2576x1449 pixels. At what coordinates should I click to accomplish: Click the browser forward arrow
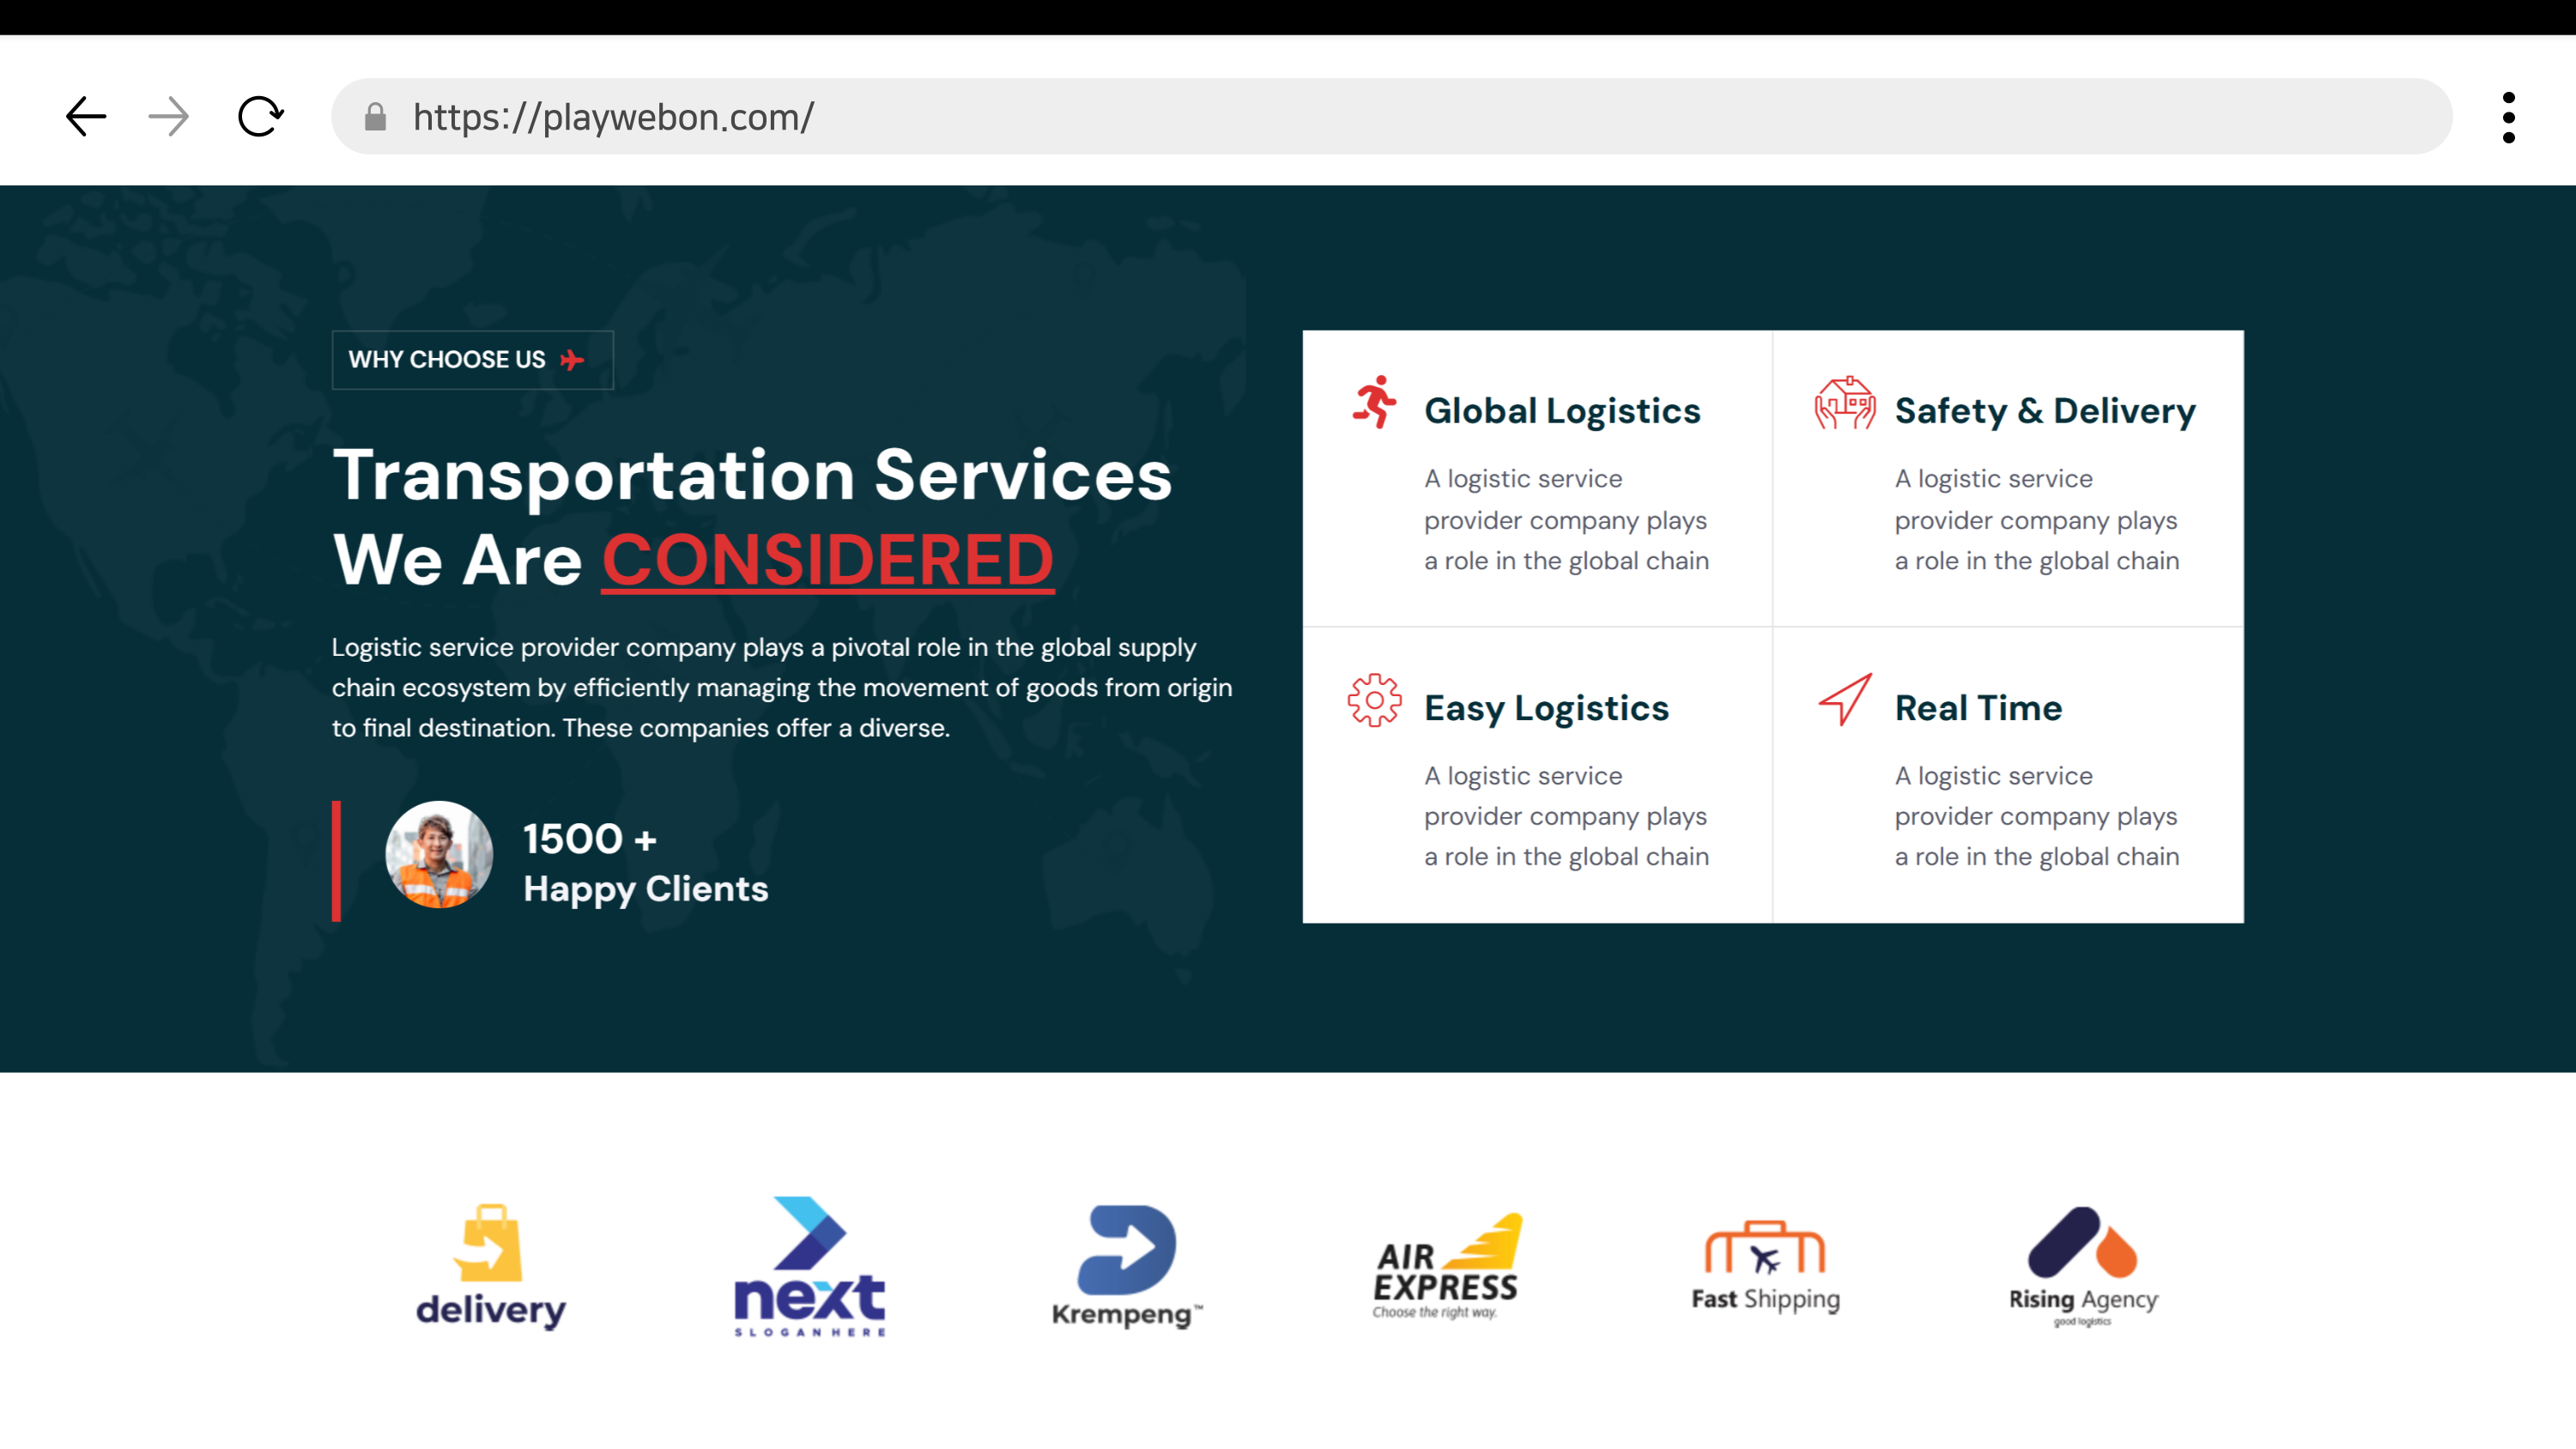pyautogui.click(x=169, y=117)
